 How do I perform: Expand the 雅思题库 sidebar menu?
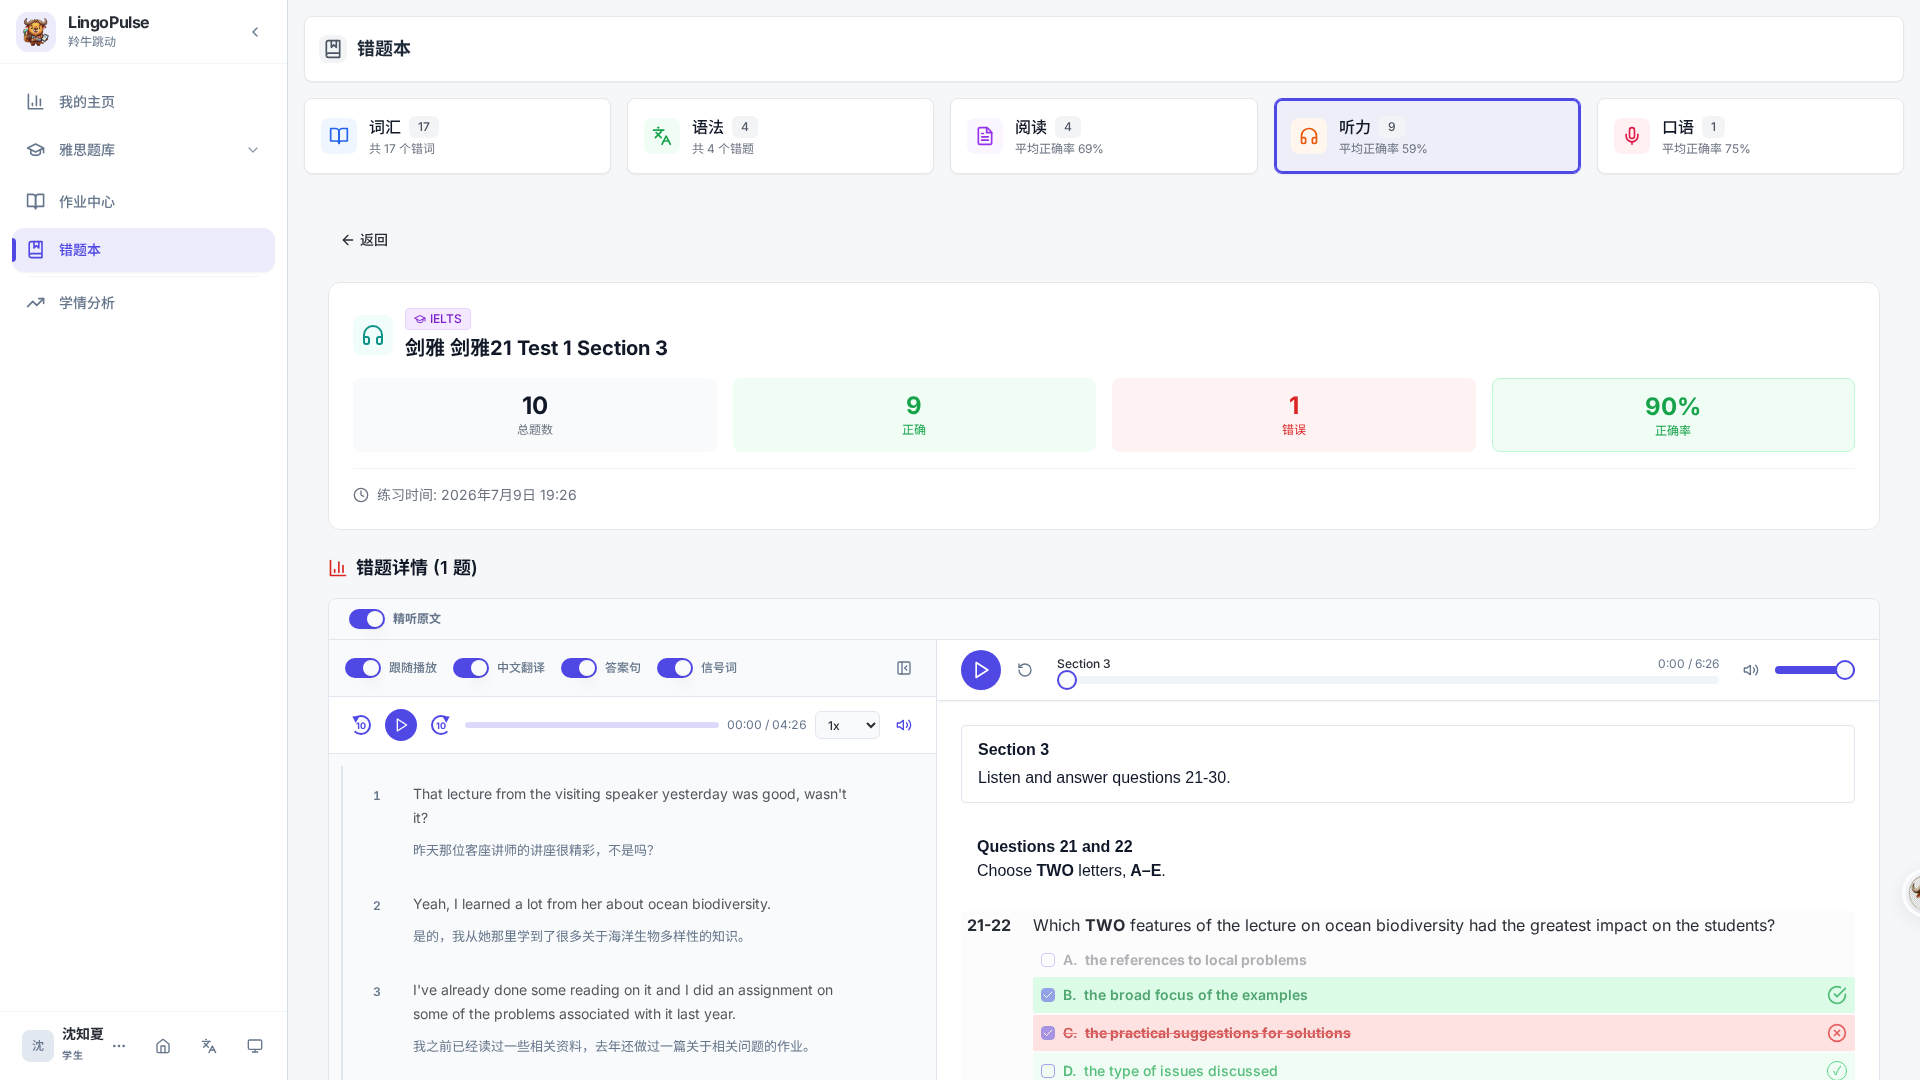(143, 150)
